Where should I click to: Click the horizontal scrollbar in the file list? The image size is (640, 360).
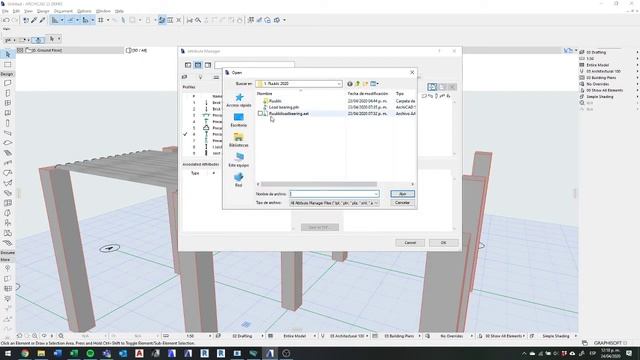coord(319,184)
